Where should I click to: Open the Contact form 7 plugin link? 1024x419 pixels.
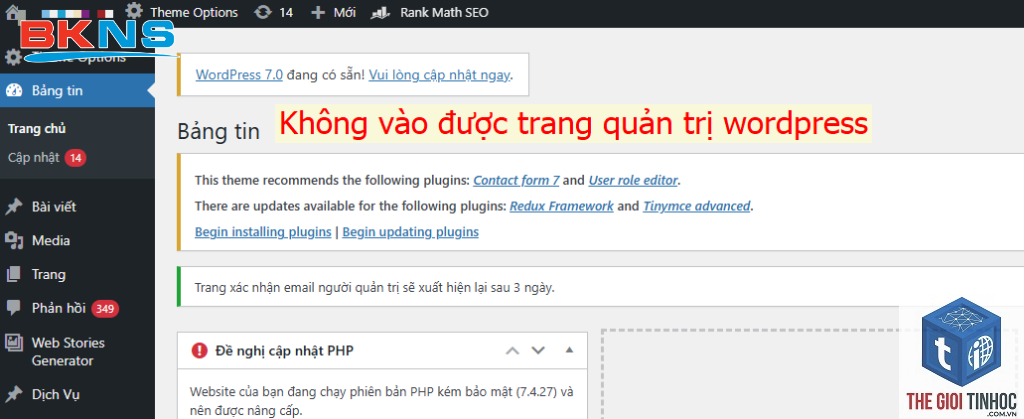tap(517, 180)
